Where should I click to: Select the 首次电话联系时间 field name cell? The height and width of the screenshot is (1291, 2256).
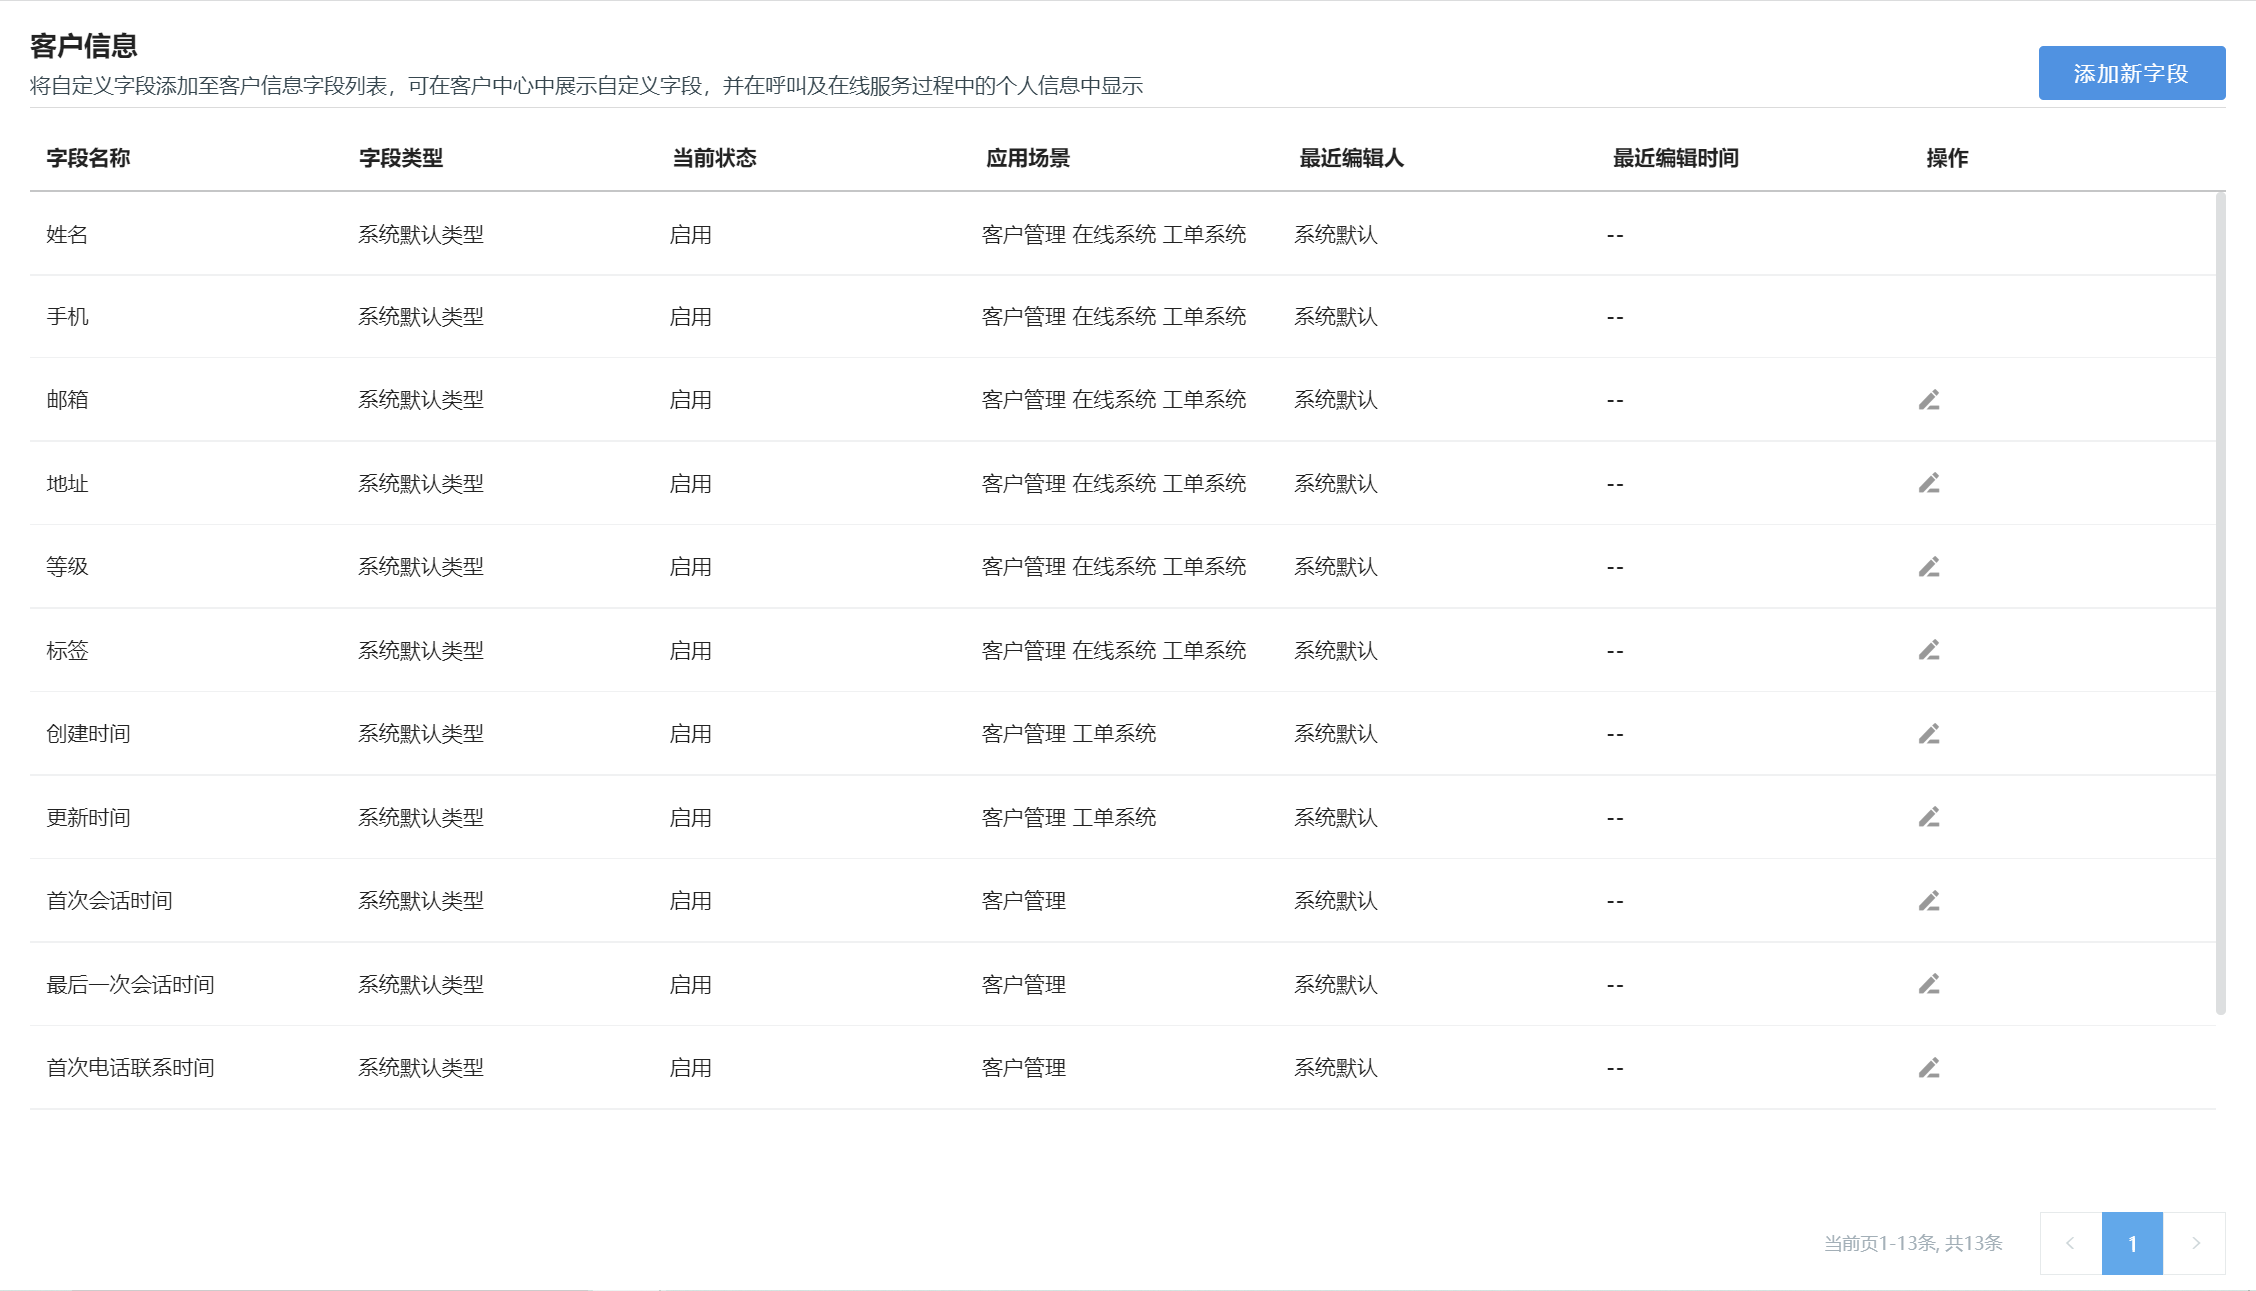pyautogui.click(x=130, y=1068)
